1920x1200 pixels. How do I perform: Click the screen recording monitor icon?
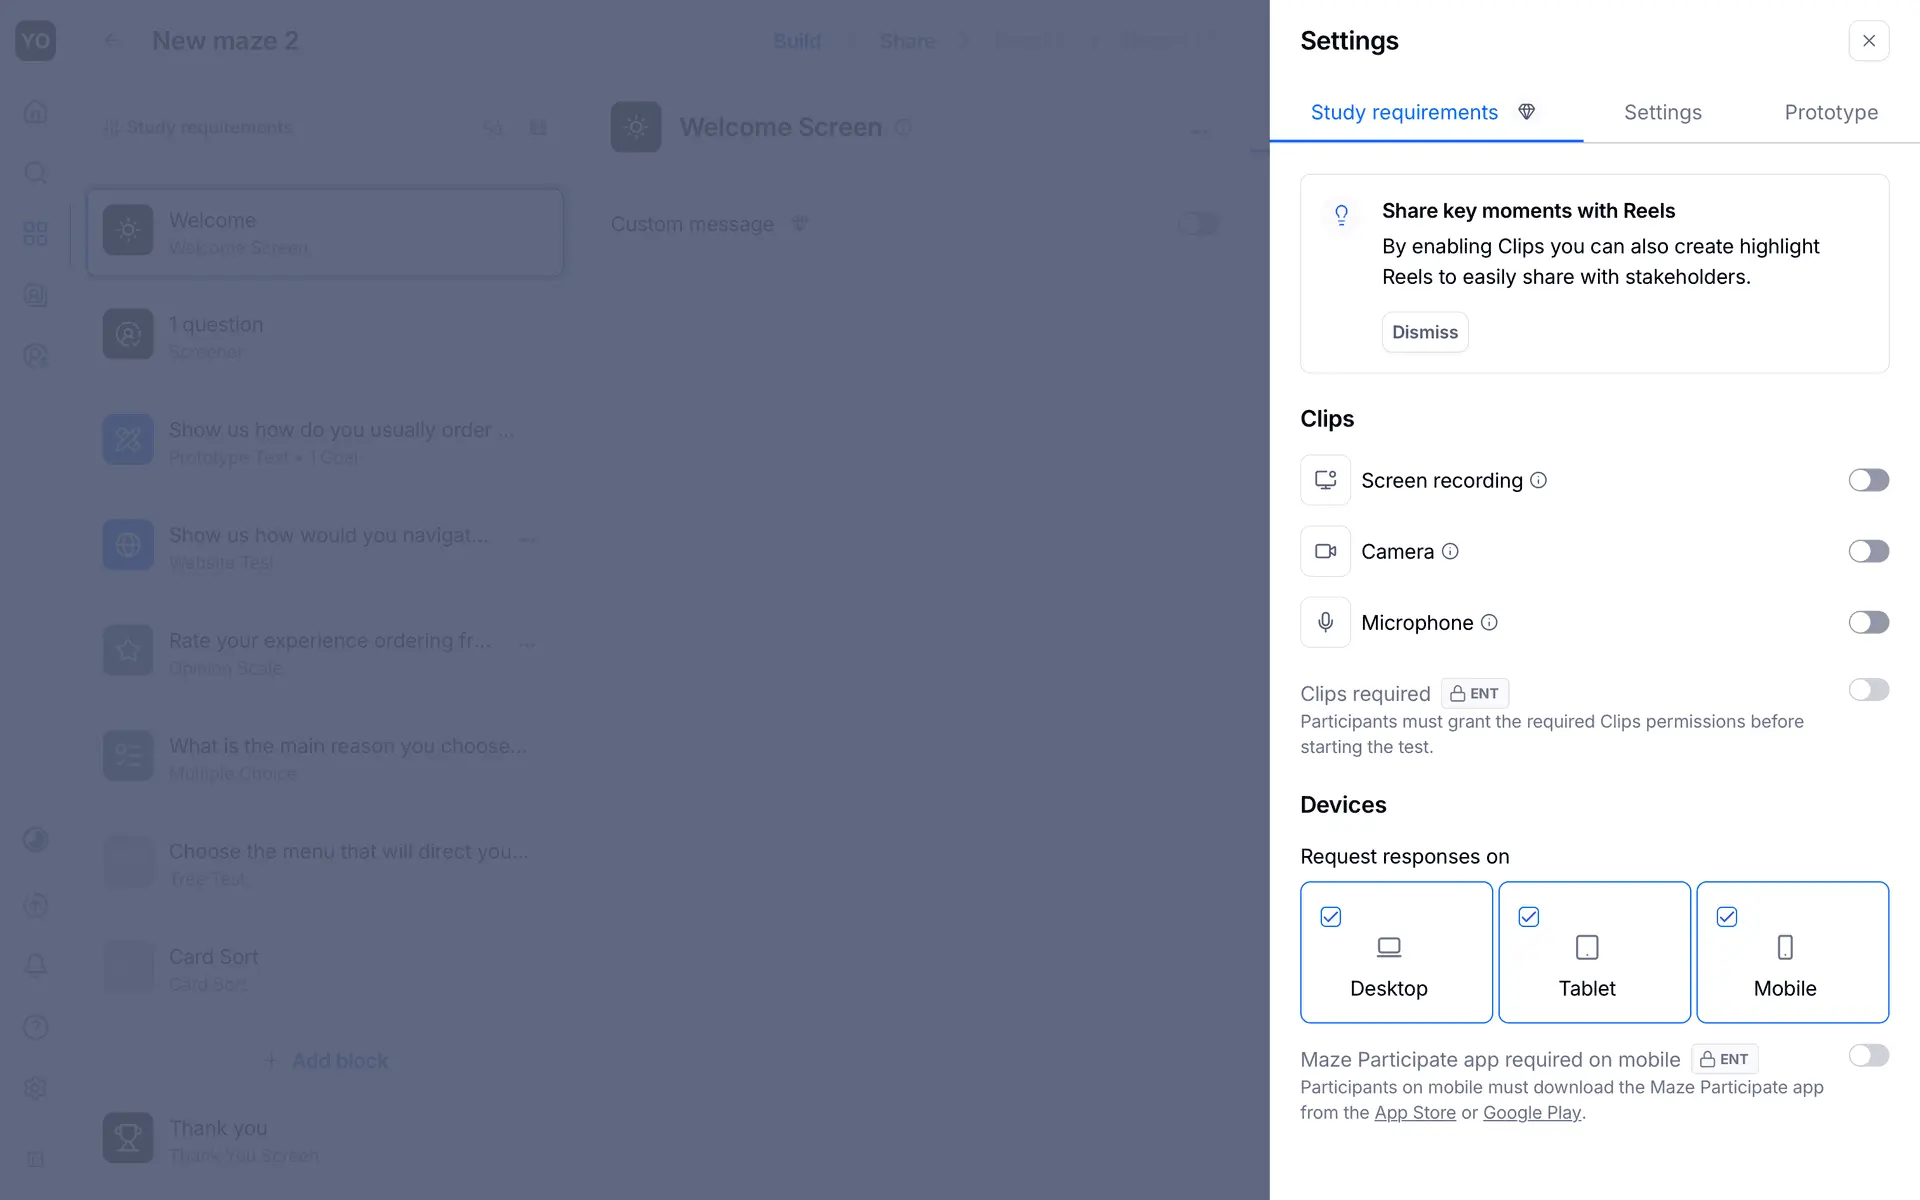[1325, 480]
